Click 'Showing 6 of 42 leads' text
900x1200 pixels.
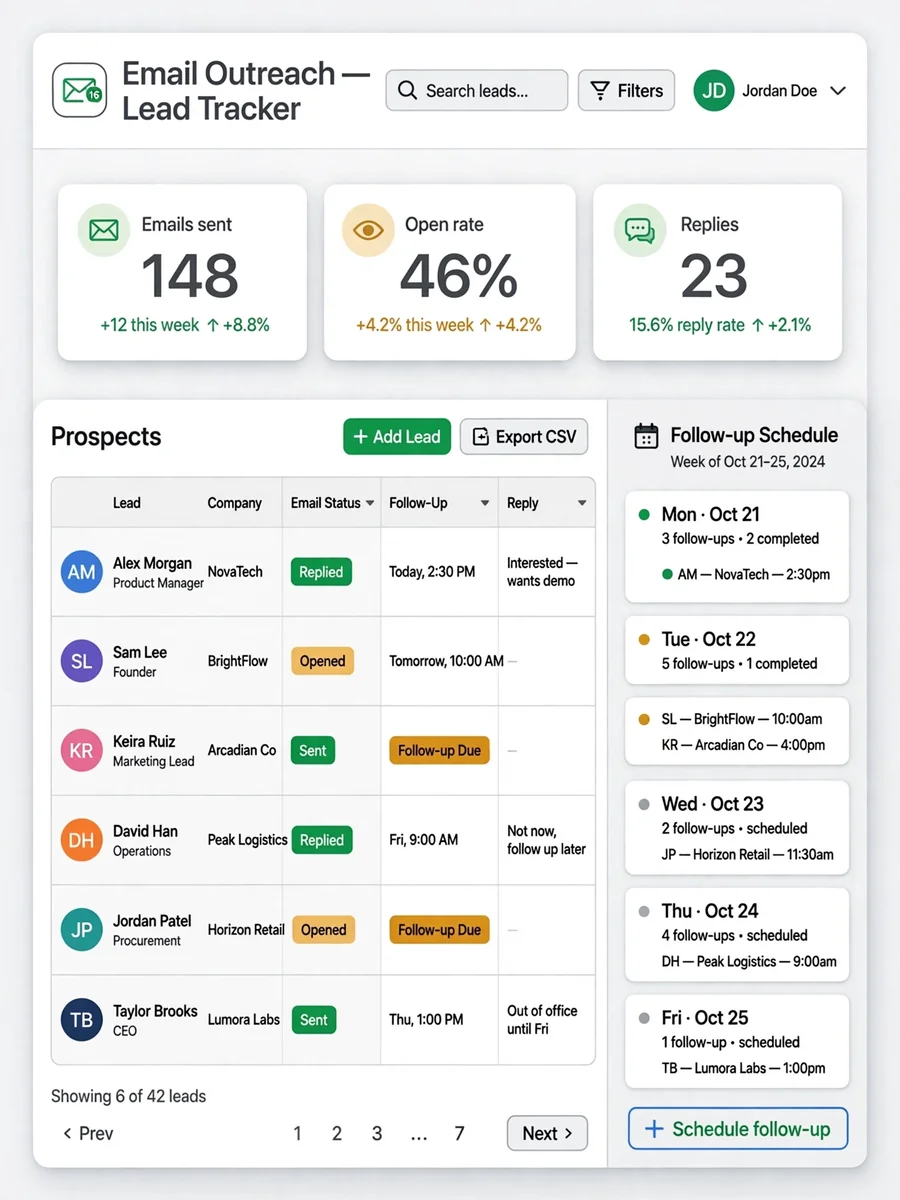point(128,1096)
